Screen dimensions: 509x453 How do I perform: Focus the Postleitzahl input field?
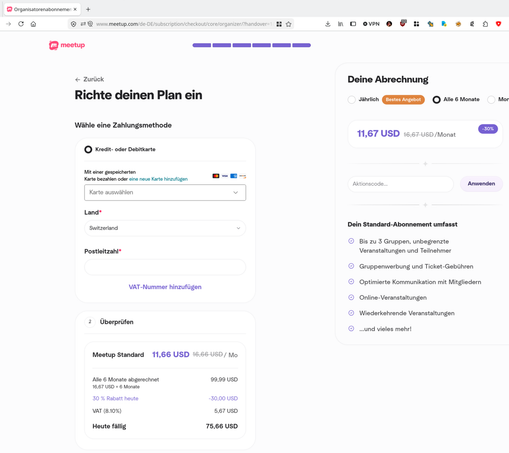pos(165,267)
